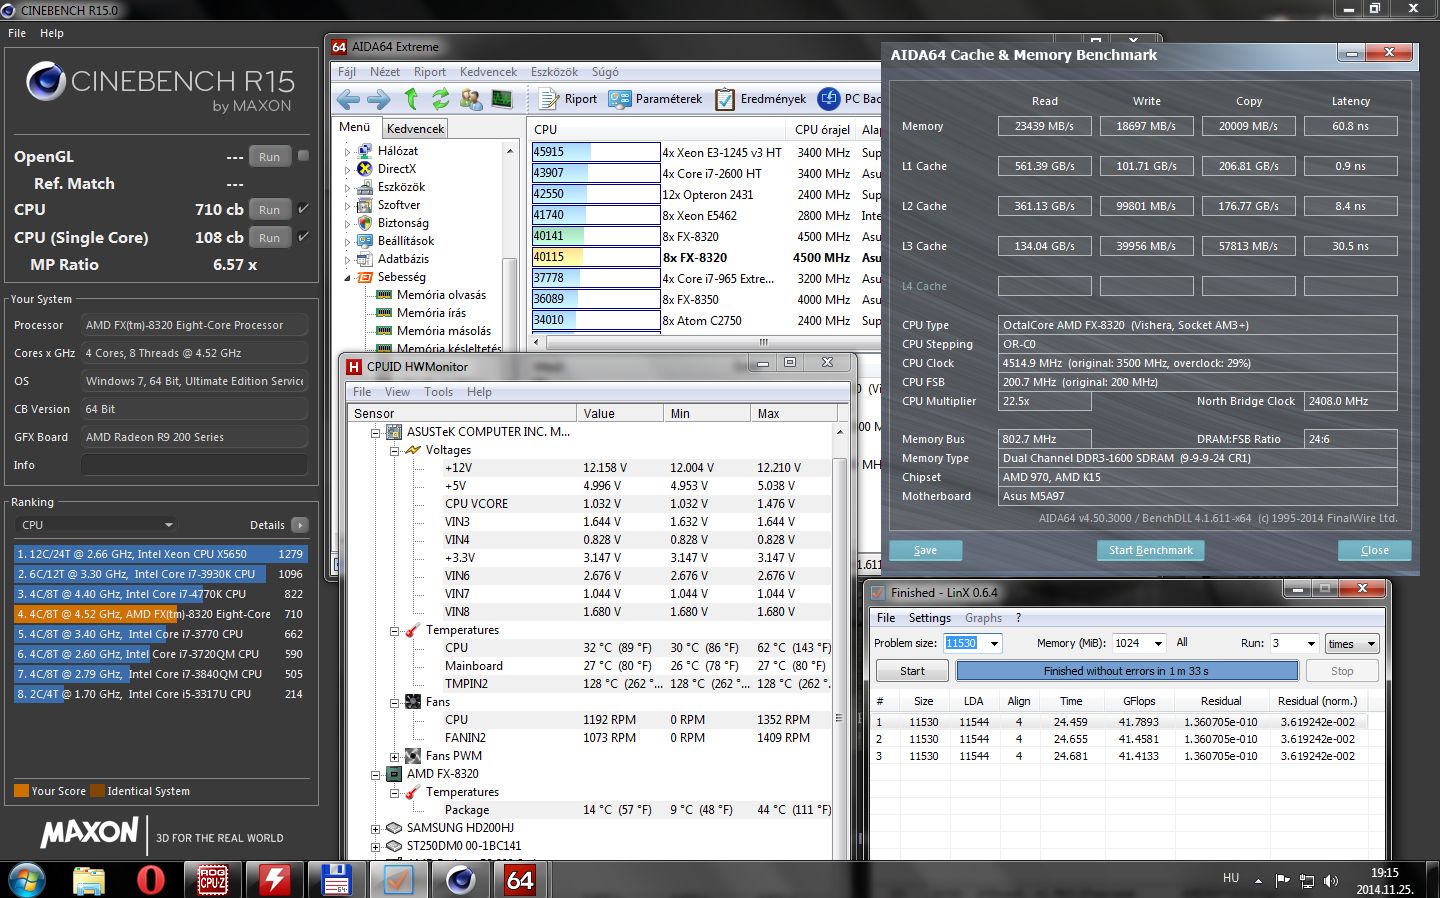Click Save in Cache & Memory Benchmark
Image resolution: width=1440 pixels, height=898 pixels.
(x=925, y=550)
